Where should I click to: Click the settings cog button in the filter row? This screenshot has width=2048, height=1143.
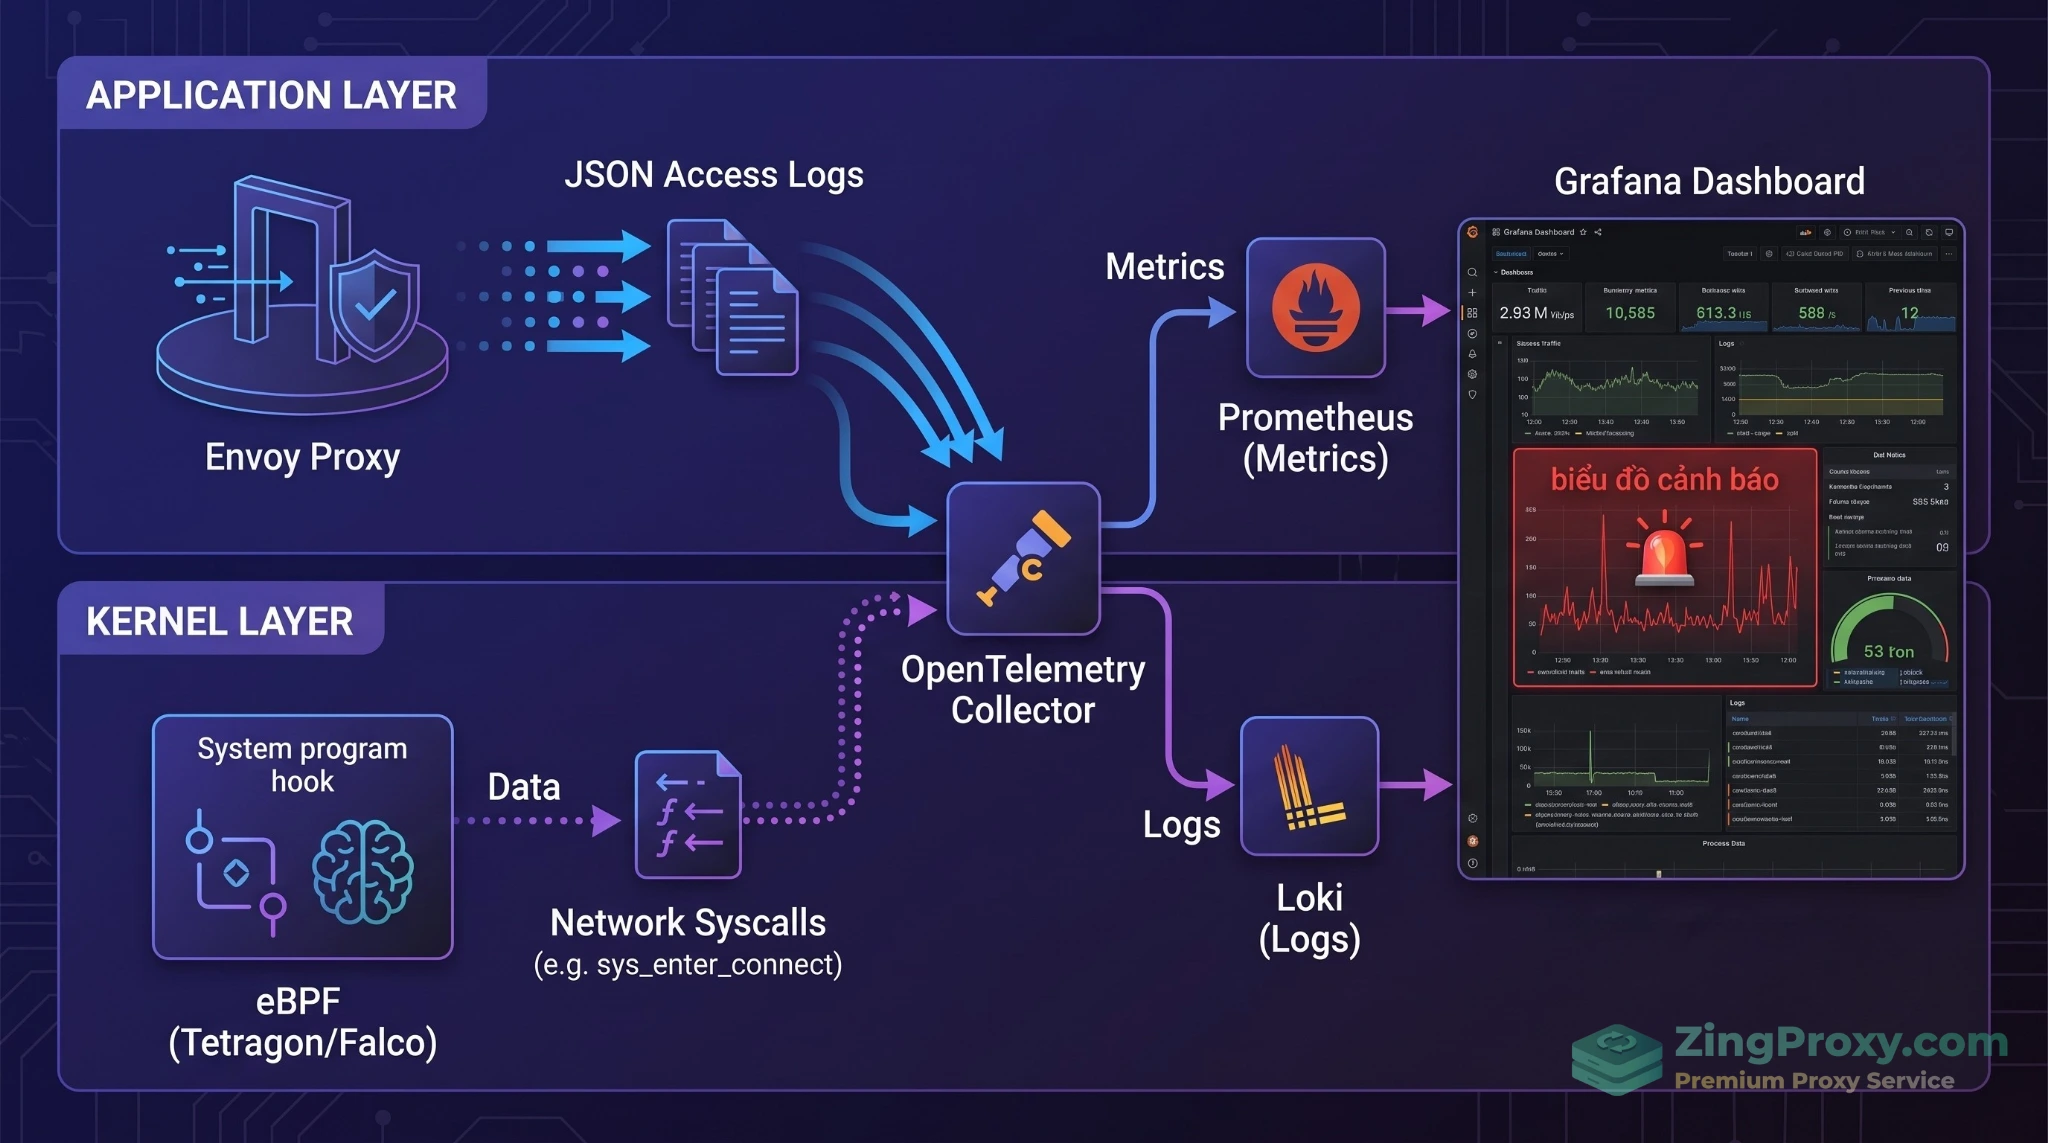pyautogui.click(x=1769, y=254)
